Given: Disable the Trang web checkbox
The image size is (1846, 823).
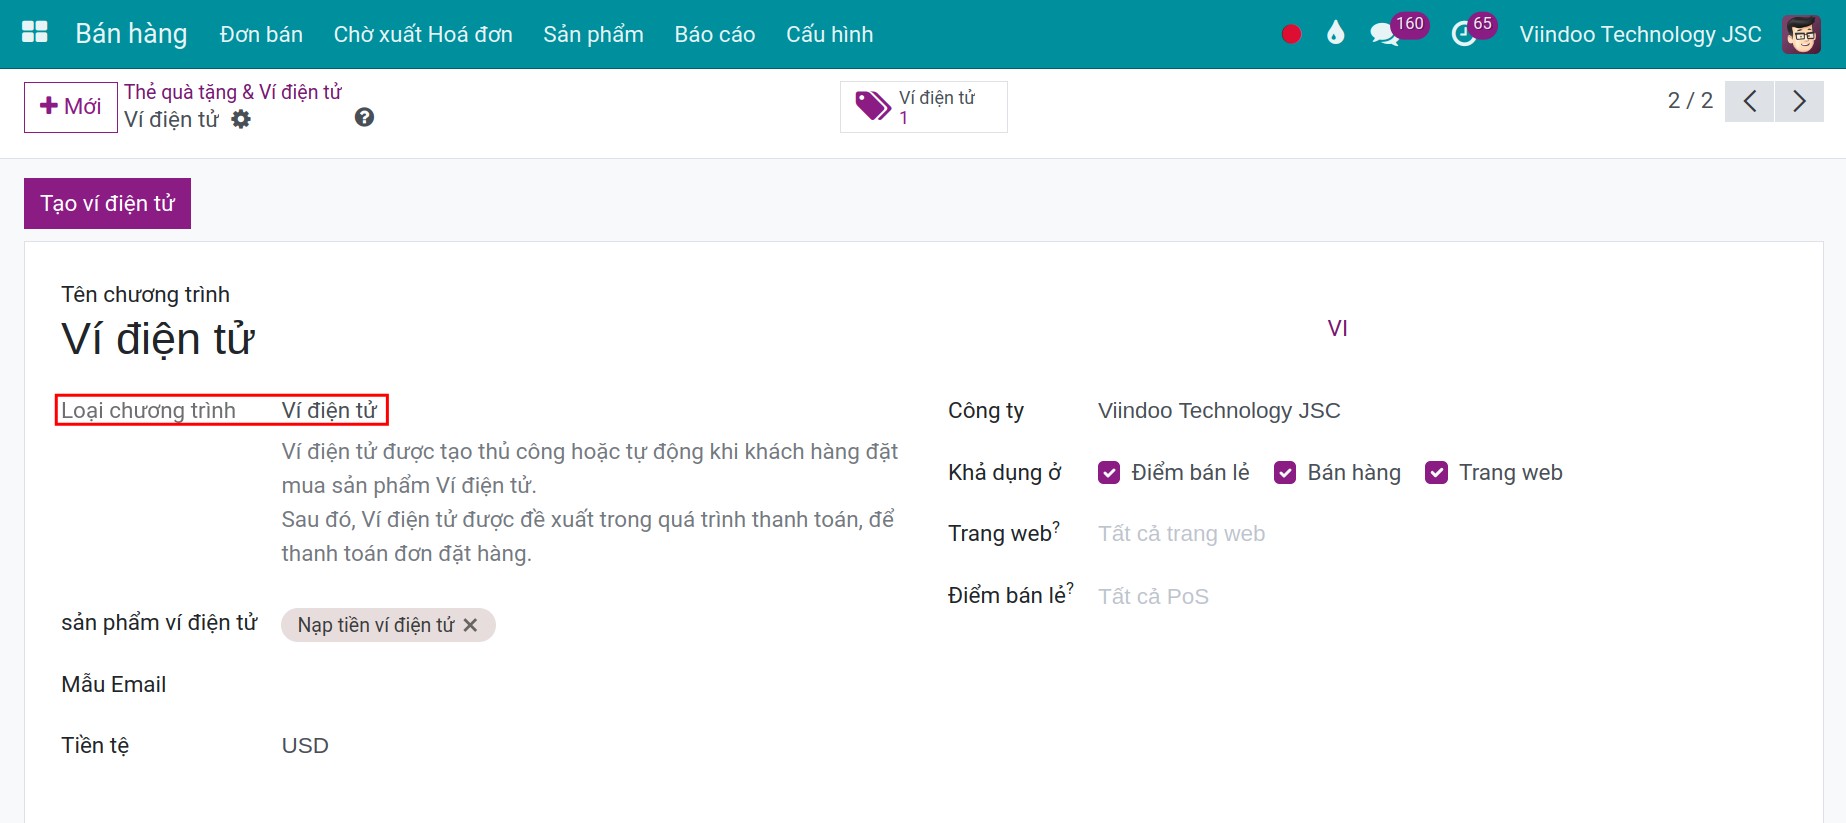Looking at the screenshot, I should [1436, 473].
